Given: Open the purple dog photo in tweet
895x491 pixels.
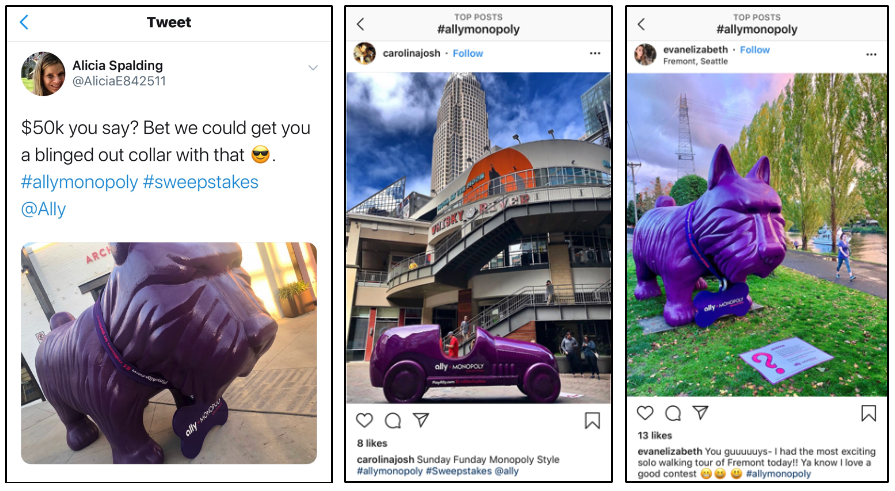Looking at the screenshot, I should click(169, 353).
